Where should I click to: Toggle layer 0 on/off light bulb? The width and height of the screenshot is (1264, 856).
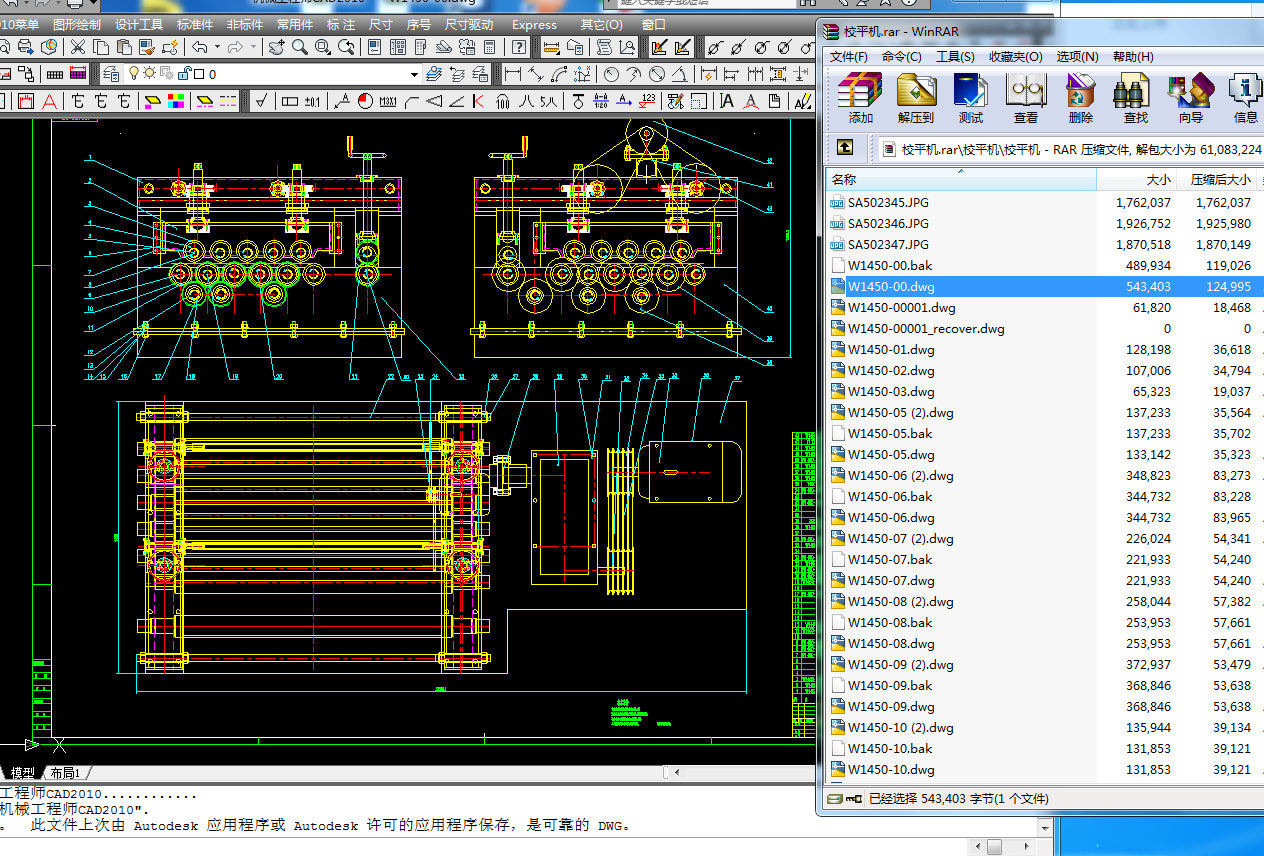coord(135,74)
